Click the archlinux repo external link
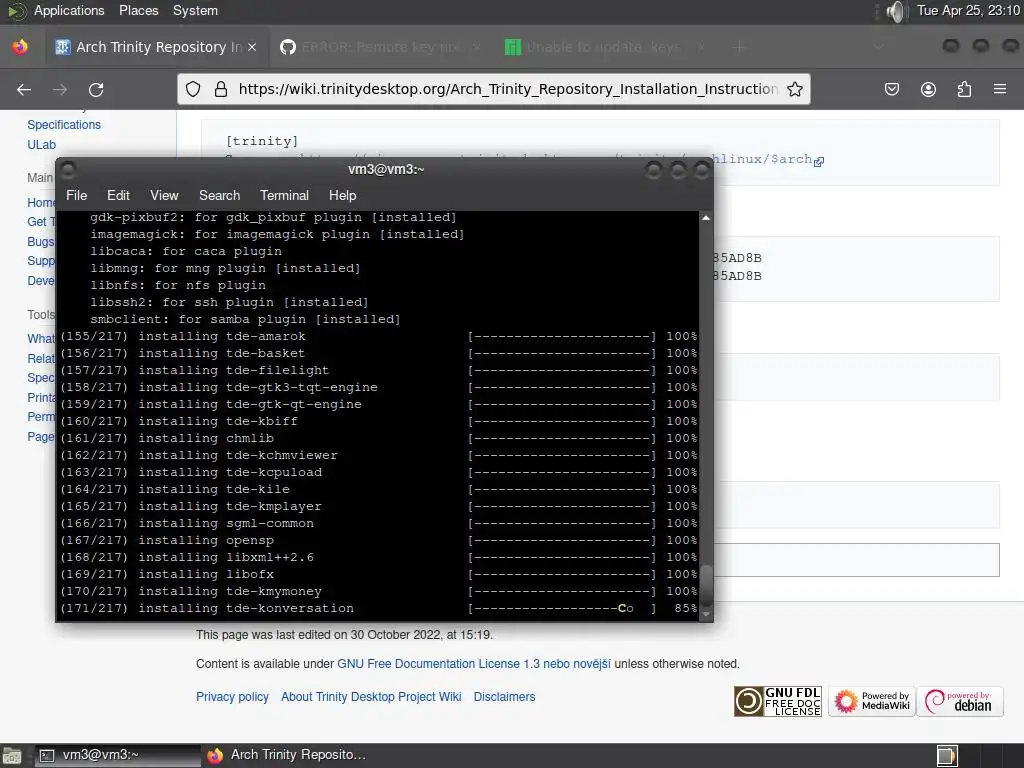The image size is (1024, 768). (767, 159)
